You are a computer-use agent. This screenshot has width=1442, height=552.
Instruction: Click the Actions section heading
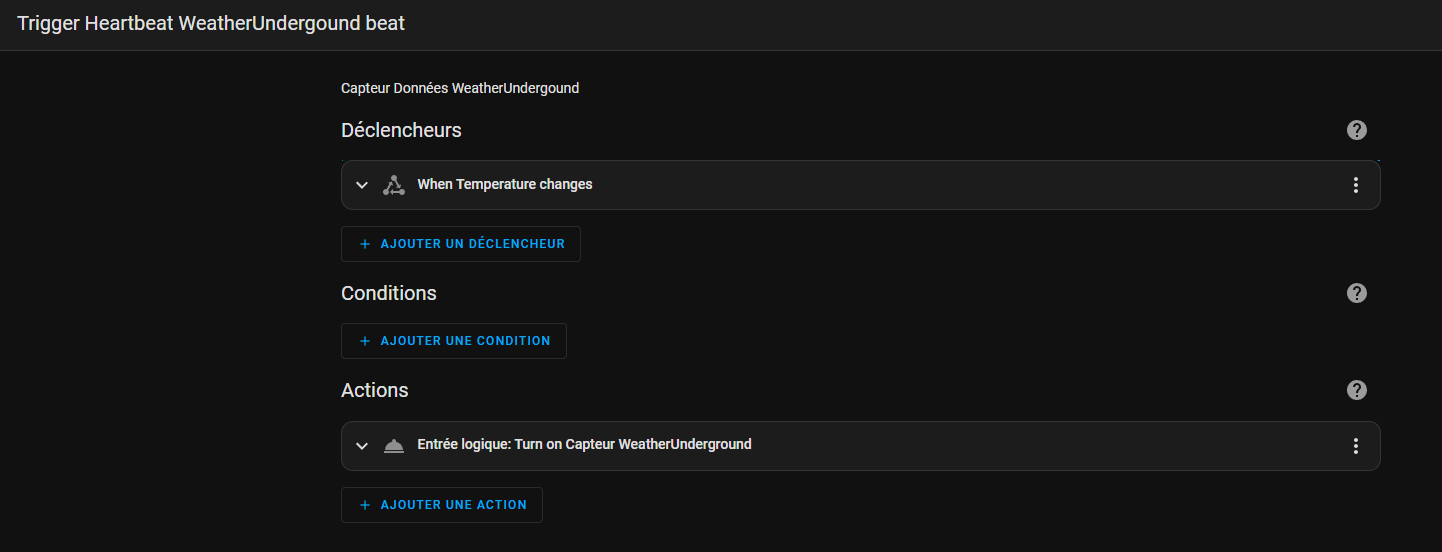[x=375, y=390]
